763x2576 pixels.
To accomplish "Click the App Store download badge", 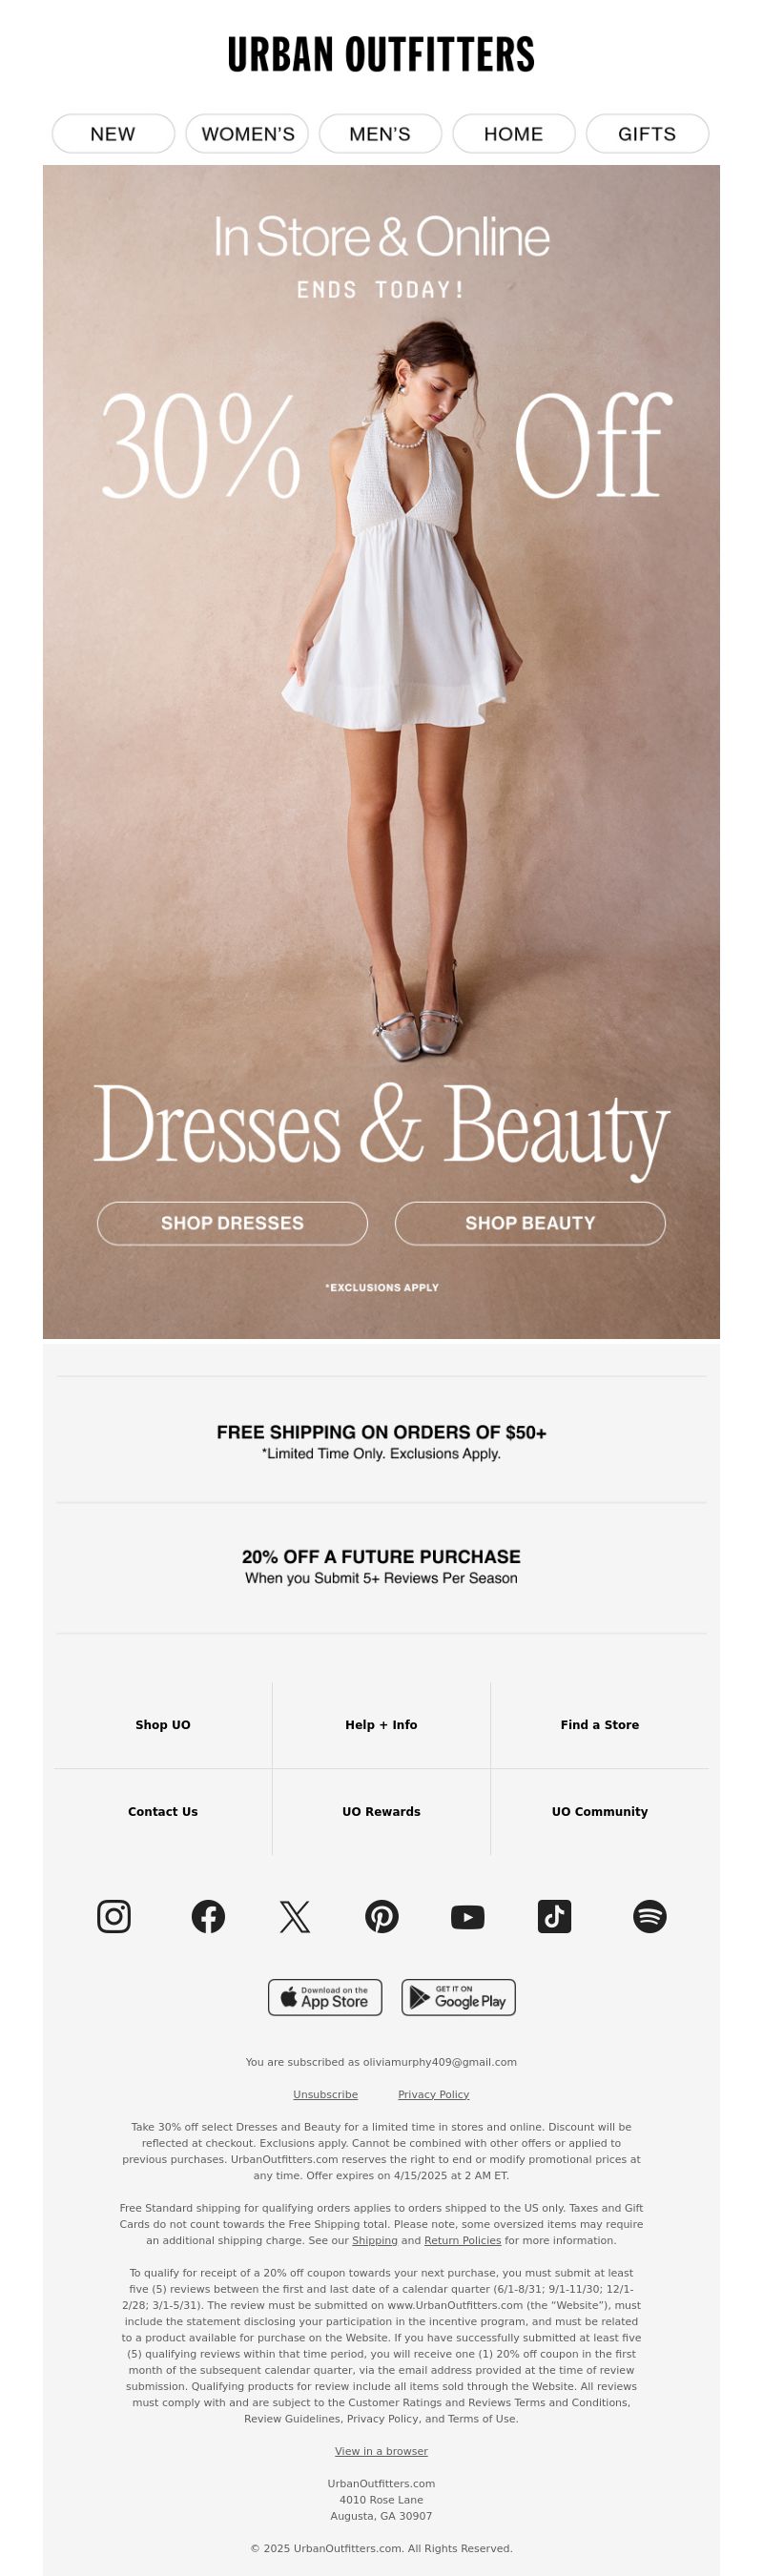I will pyautogui.click(x=325, y=1997).
